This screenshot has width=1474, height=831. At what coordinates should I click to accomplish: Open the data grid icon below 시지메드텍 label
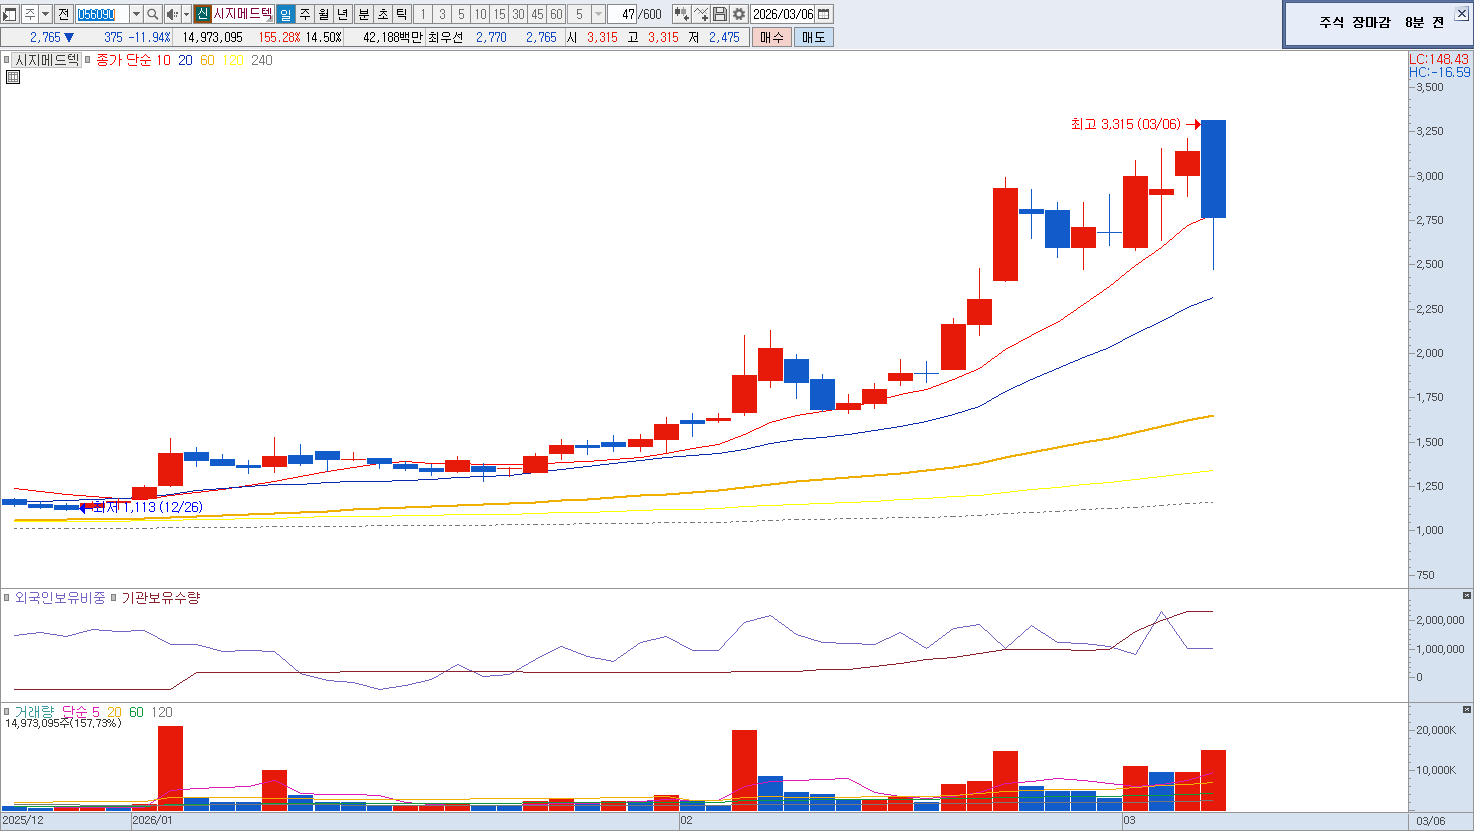(13, 77)
